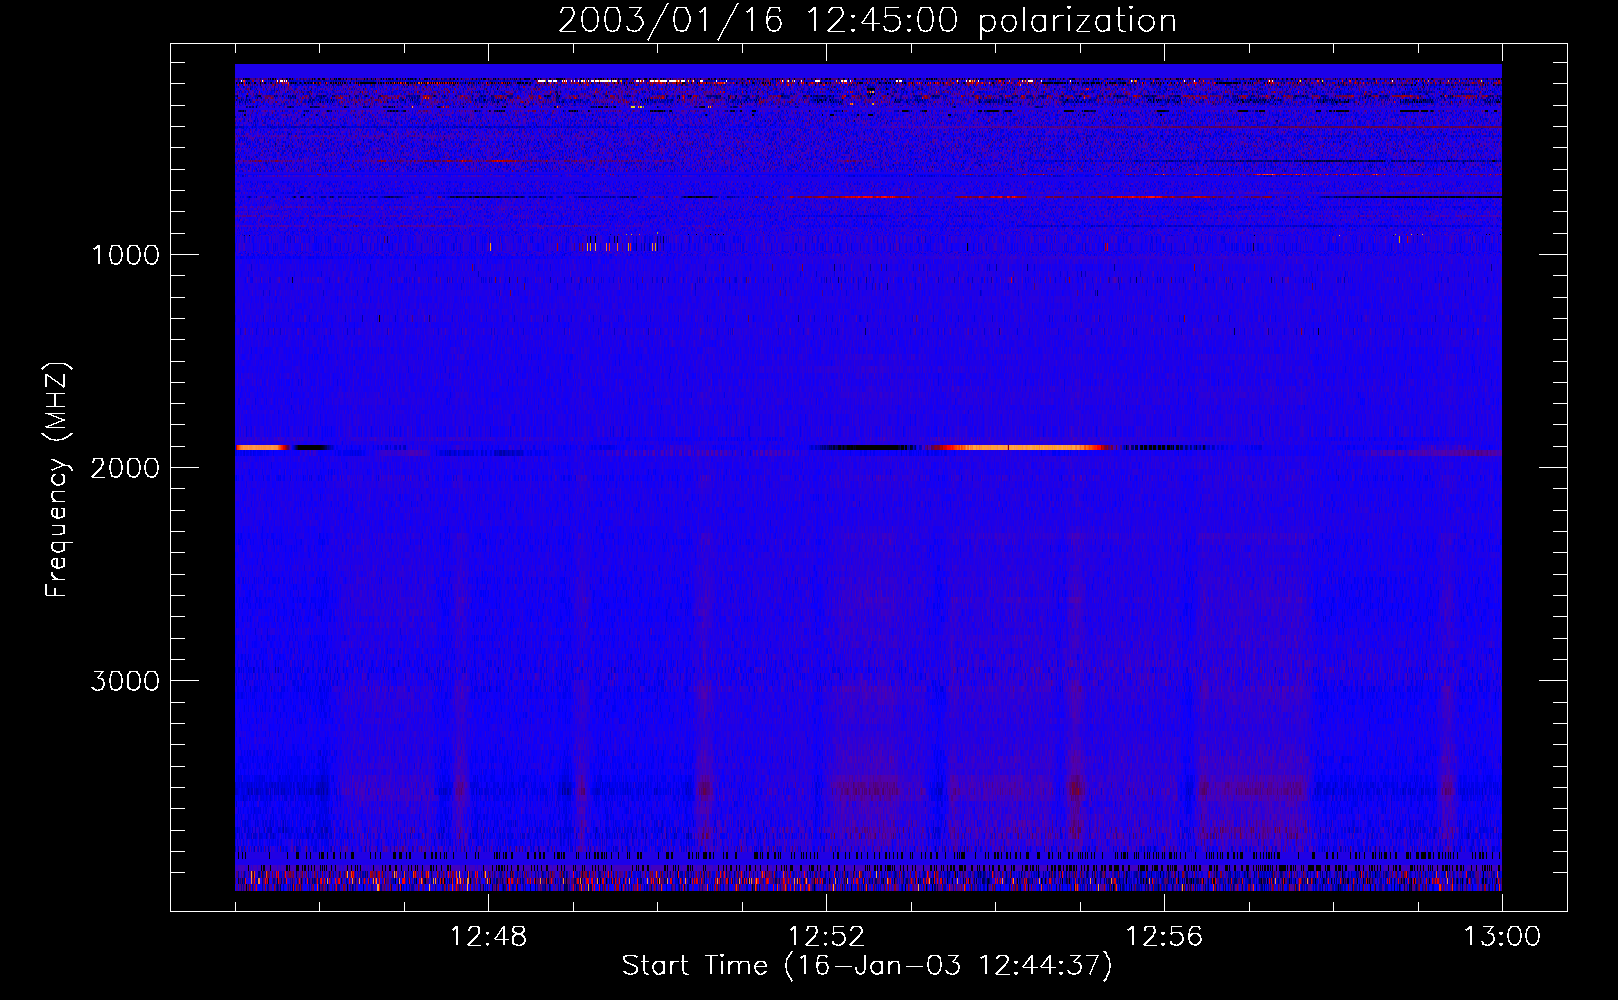Click the 12:56 time tick label
1618x1000 pixels.
coord(1164,937)
